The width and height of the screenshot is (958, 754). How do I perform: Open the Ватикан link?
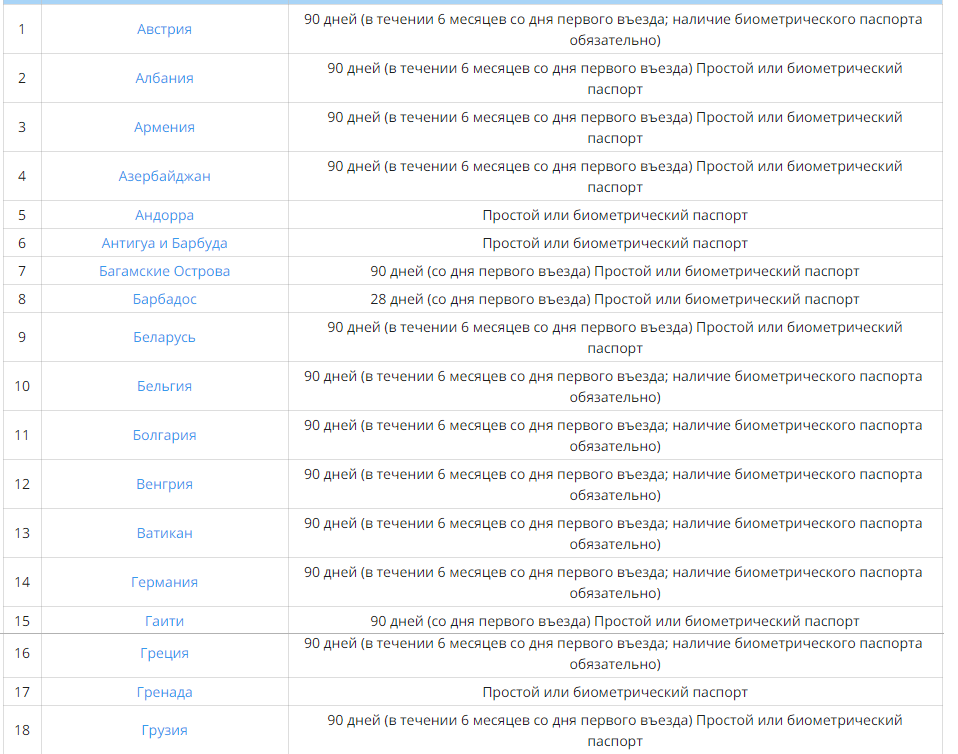(164, 533)
